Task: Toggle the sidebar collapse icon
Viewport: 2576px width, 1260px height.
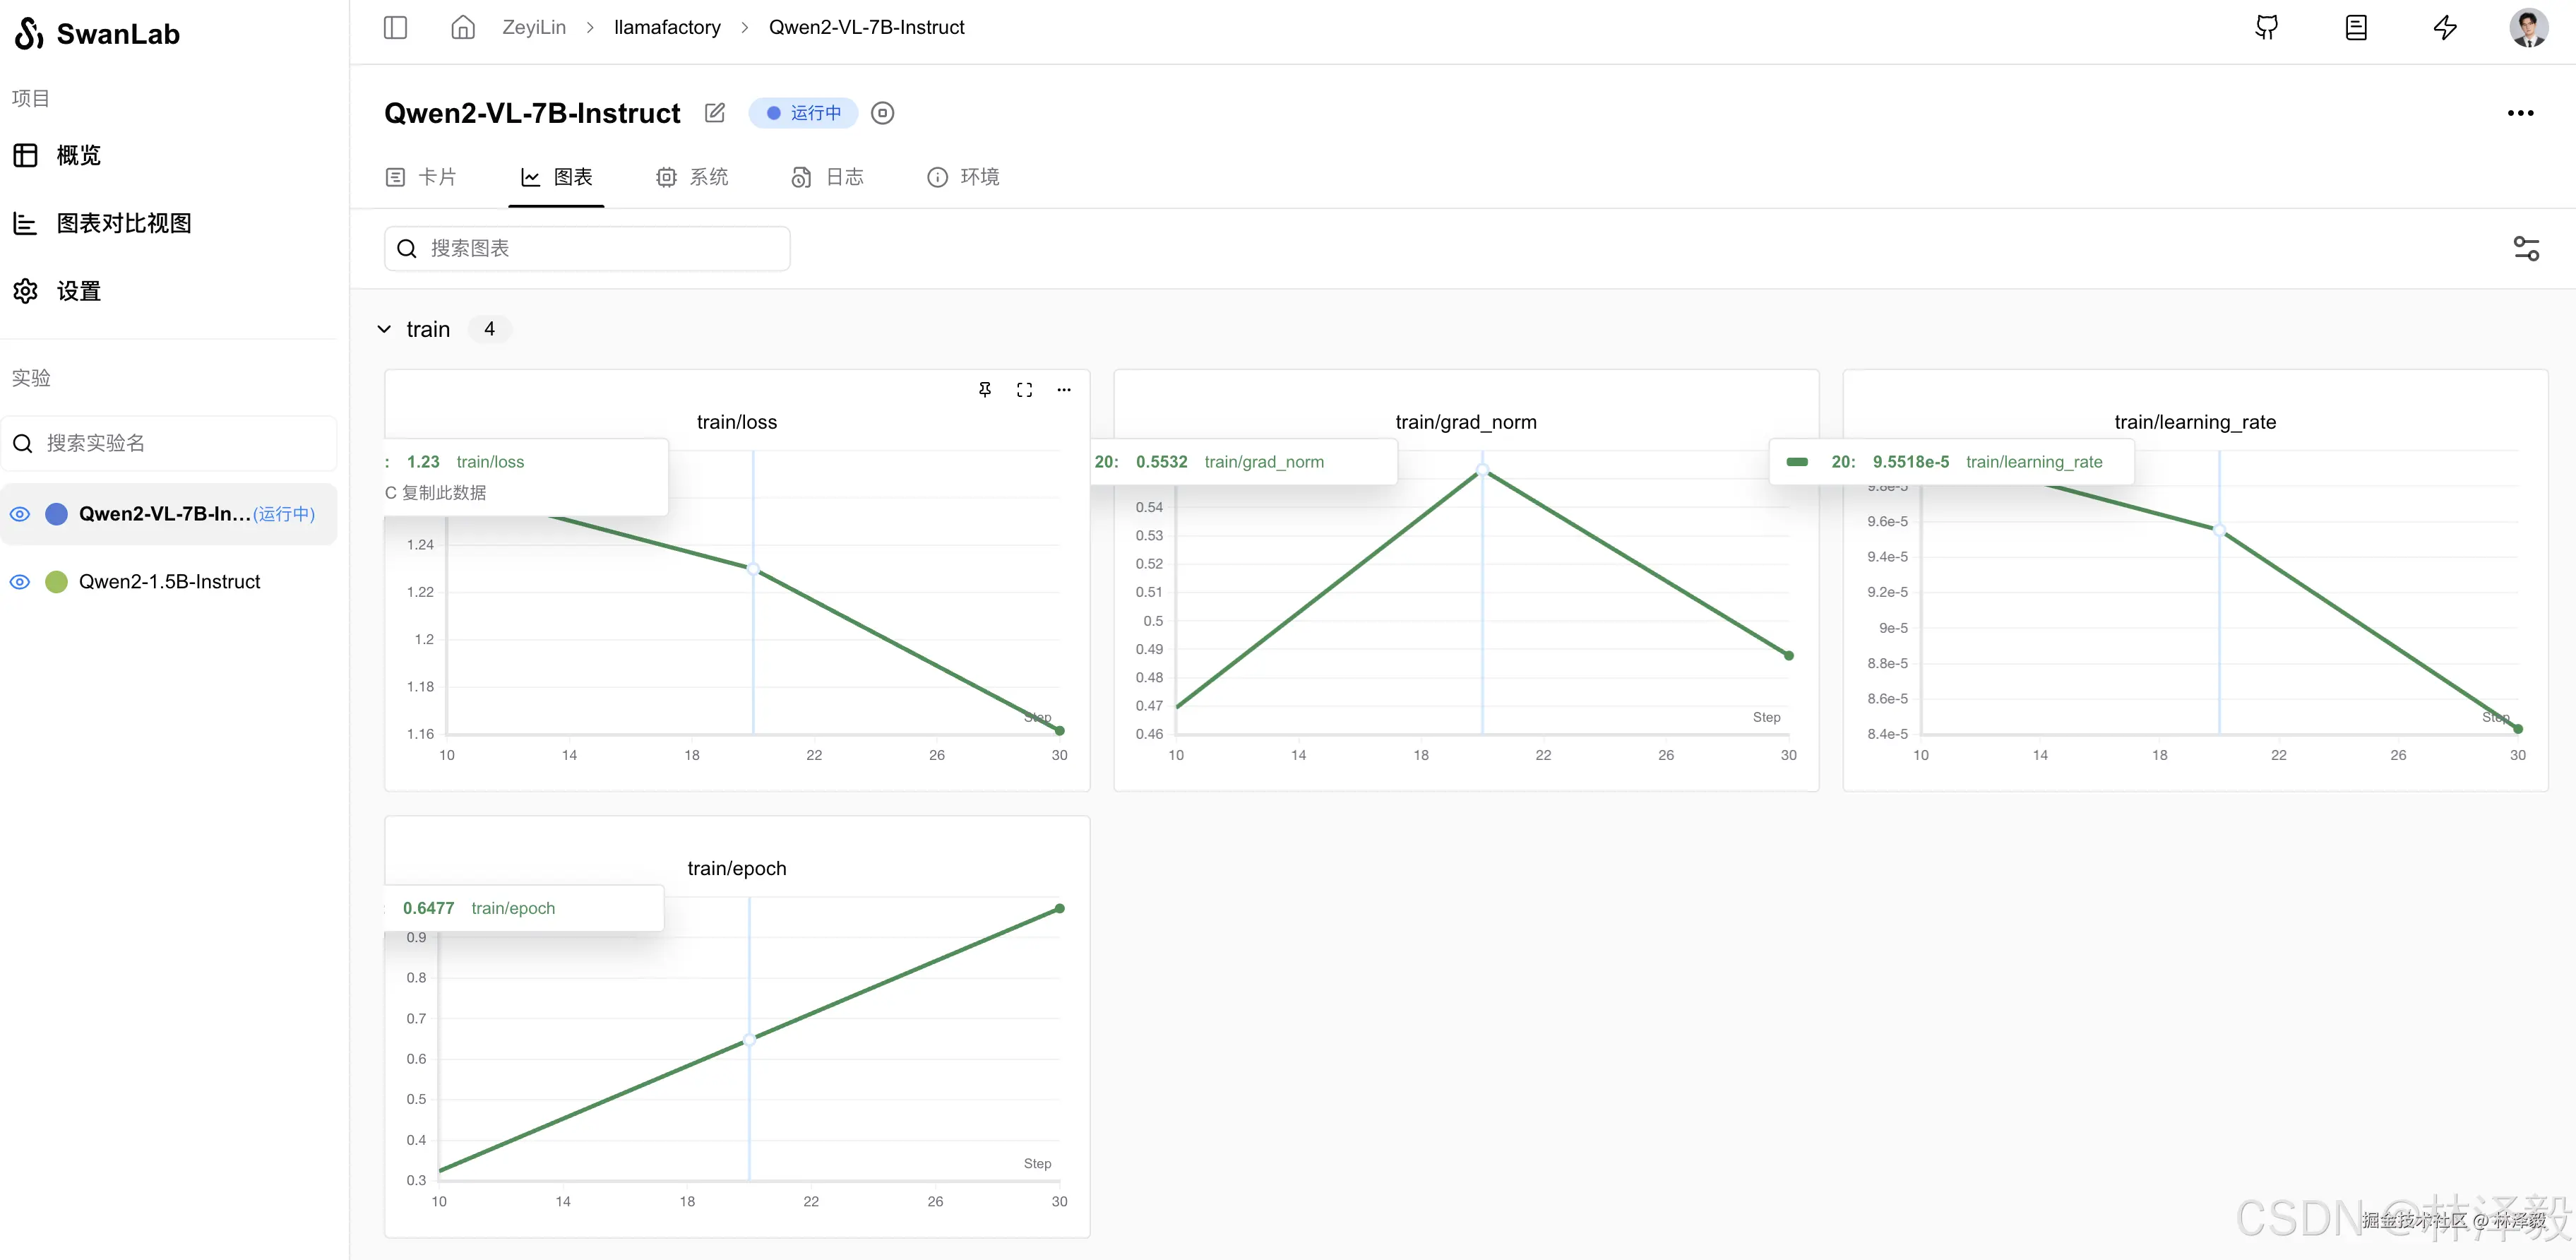Action: coord(395,27)
